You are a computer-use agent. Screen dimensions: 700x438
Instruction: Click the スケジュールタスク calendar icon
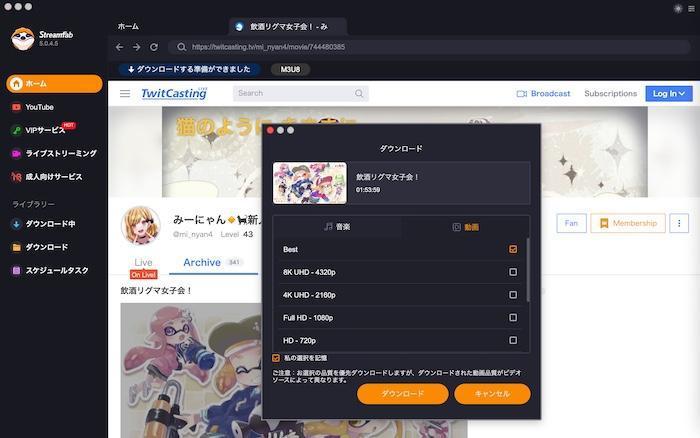pos(17,270)
